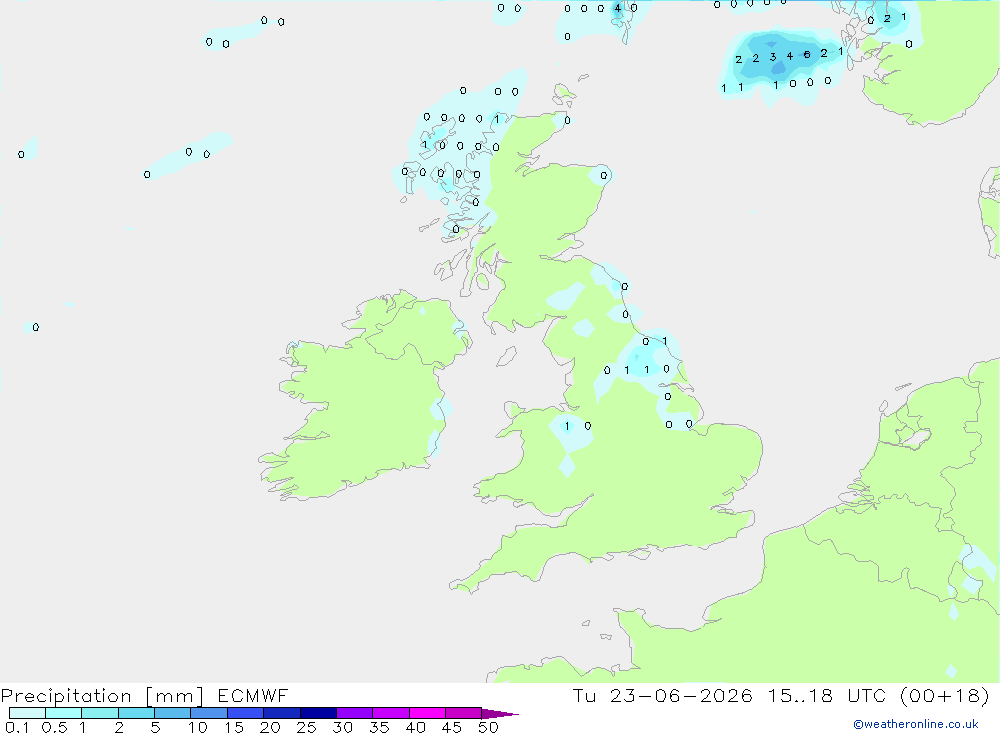Click the "15" legend scale label
Image resolution: width=1000 pixels, height=733 pixels.
pyautogui.click(x=234, y=727)
